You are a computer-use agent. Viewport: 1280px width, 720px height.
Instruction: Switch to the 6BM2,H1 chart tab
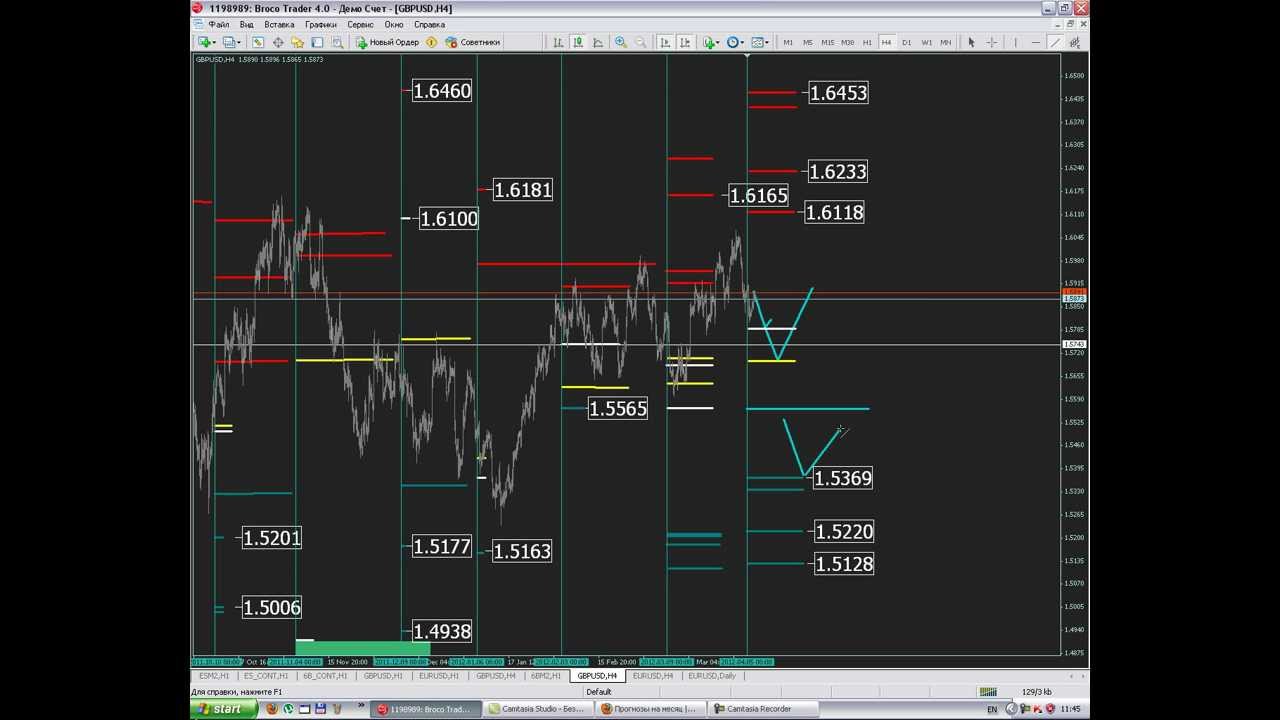pos(546,676)
